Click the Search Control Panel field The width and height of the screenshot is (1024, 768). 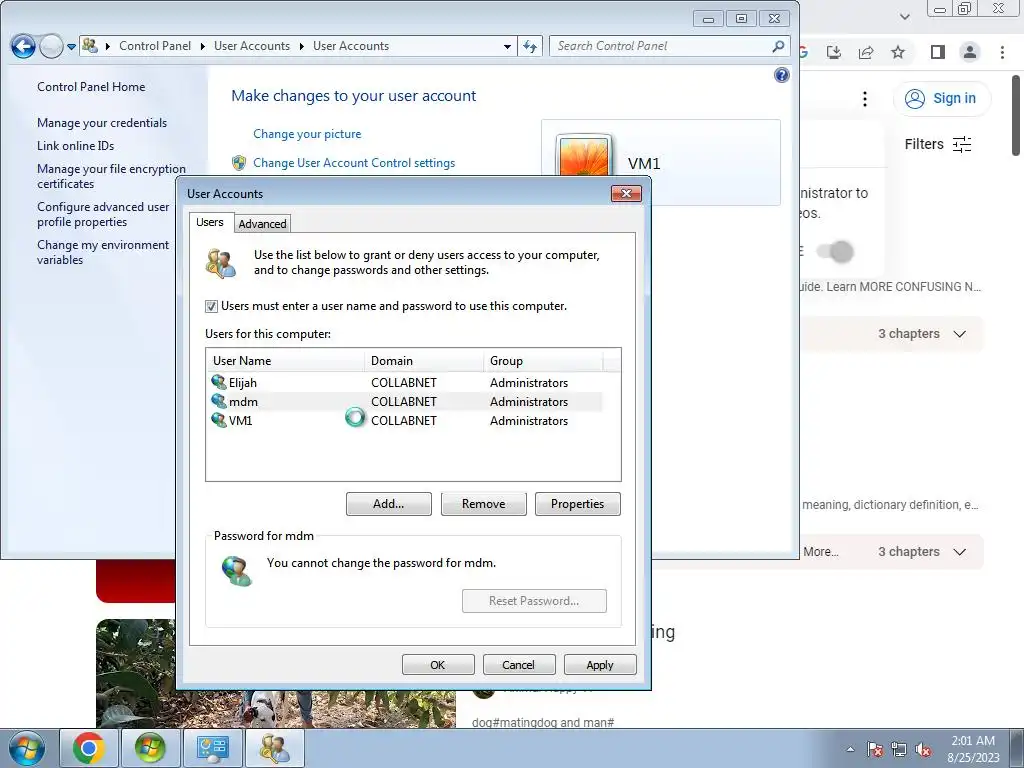(660, 46)
